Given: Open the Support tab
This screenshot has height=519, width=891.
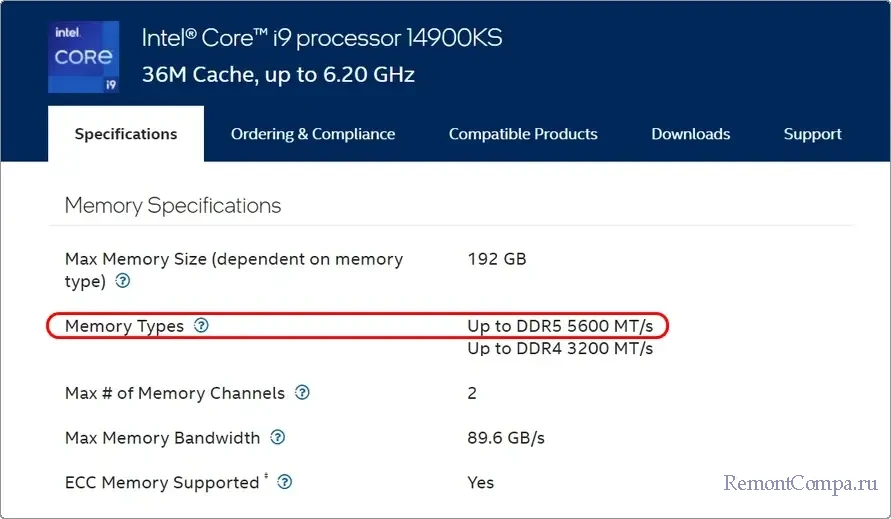Looking at the screenshot, I should (812, 134).
